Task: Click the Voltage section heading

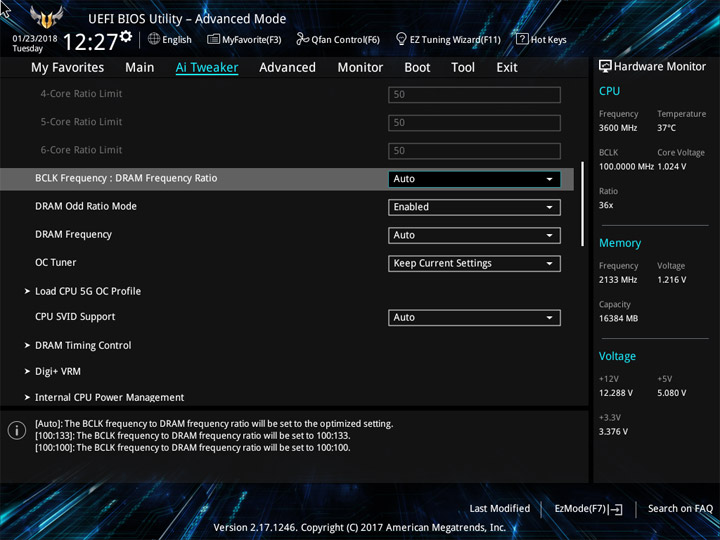Action: (617, 356)
